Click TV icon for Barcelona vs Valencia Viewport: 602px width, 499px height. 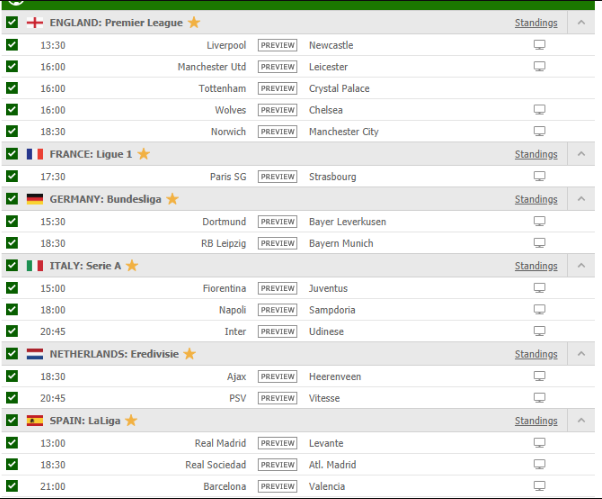pyautogui.click(x=540, y=486)
